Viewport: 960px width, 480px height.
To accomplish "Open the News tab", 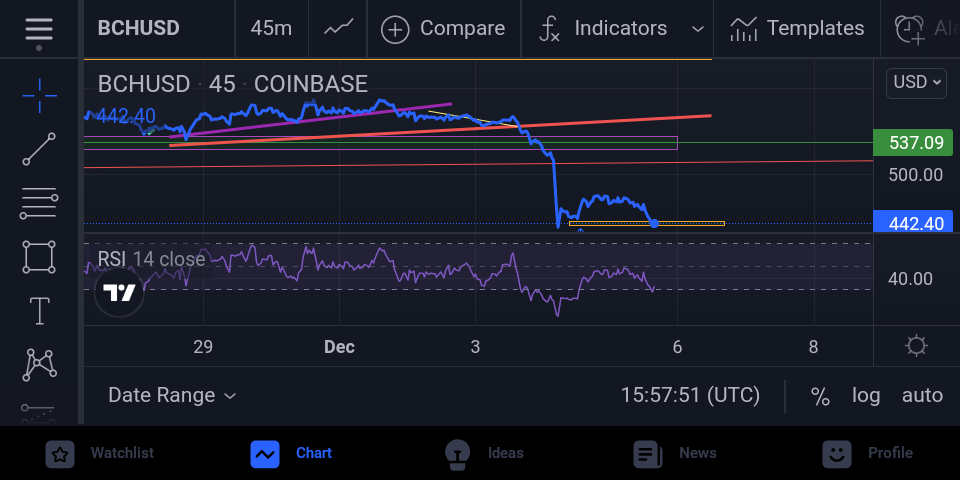I will pyautogui.click(x=675, y=454).
